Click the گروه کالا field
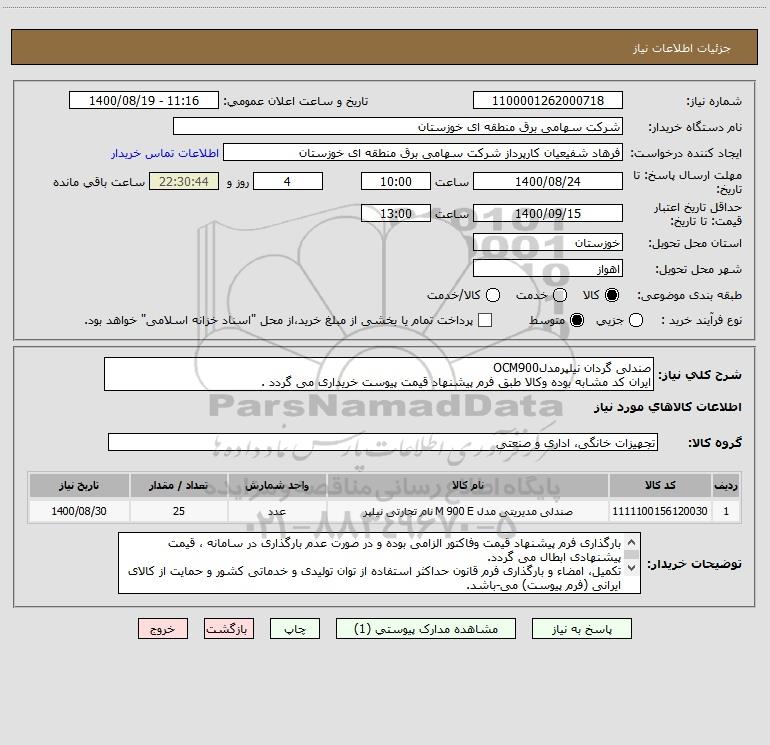 (383, 442)
